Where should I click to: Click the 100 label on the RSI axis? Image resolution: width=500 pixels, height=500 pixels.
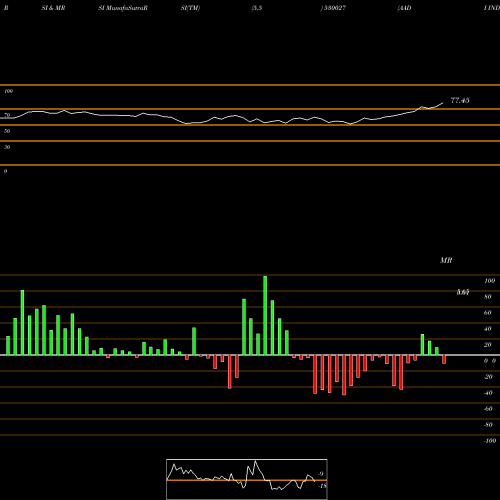(8, 91)
